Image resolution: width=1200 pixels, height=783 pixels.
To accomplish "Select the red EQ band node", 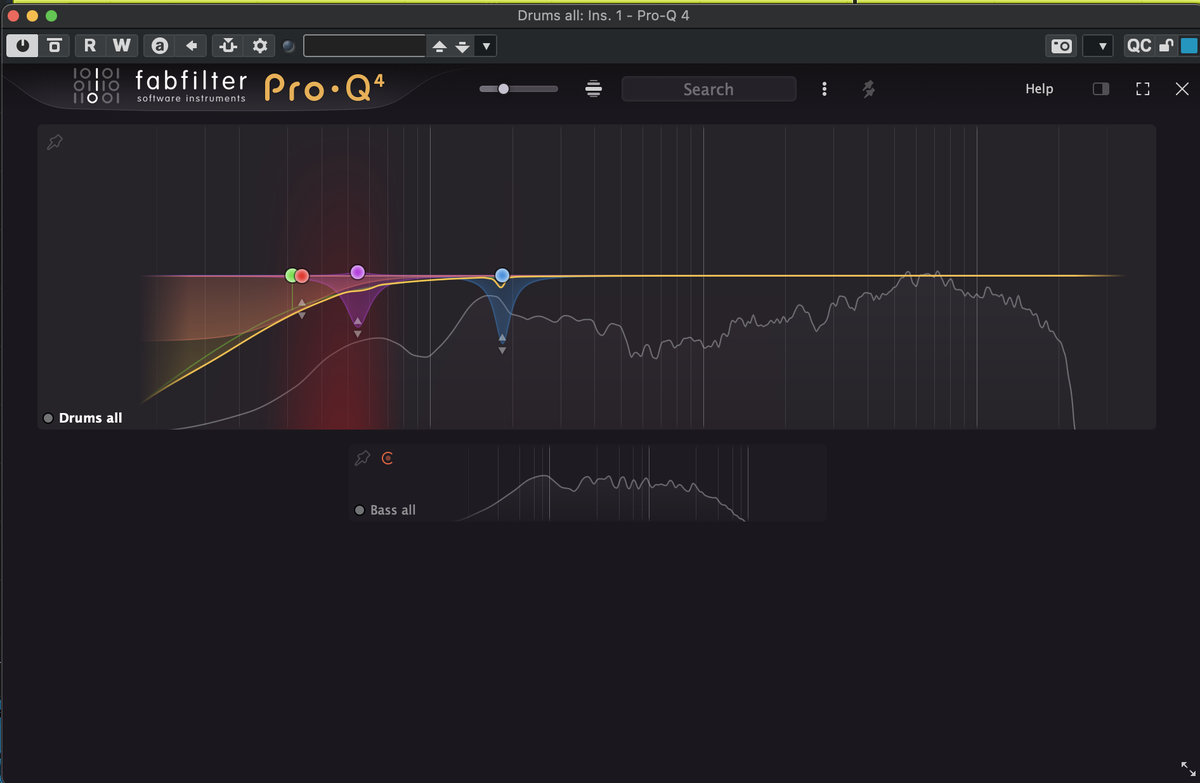I will tap(302, 275).
